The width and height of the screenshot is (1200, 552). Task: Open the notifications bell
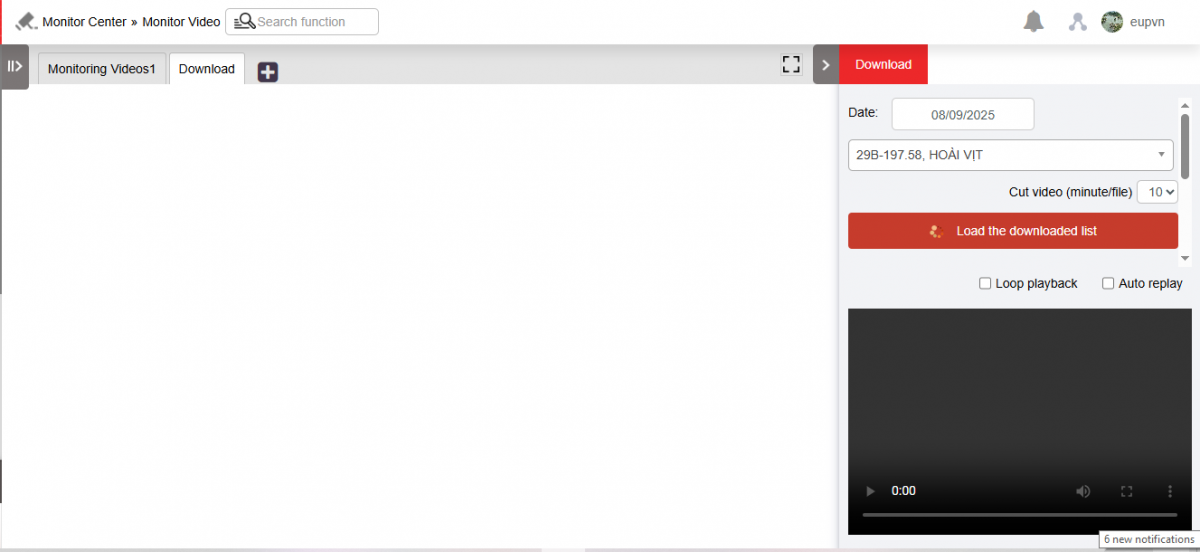pyautogui.click(x=1034, y=21)
